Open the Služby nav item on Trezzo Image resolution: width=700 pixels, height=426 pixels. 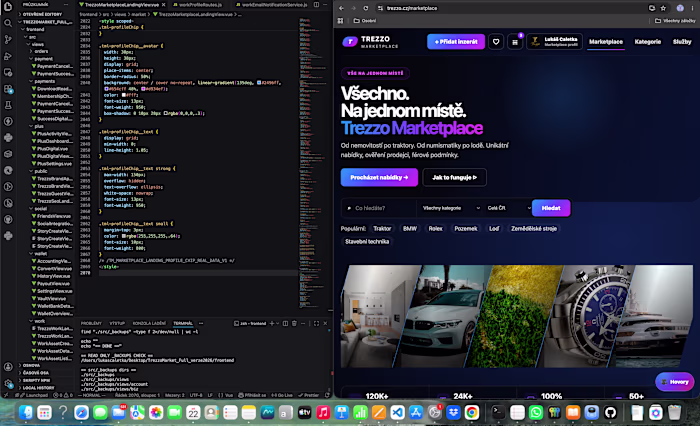tap(682, 42)
